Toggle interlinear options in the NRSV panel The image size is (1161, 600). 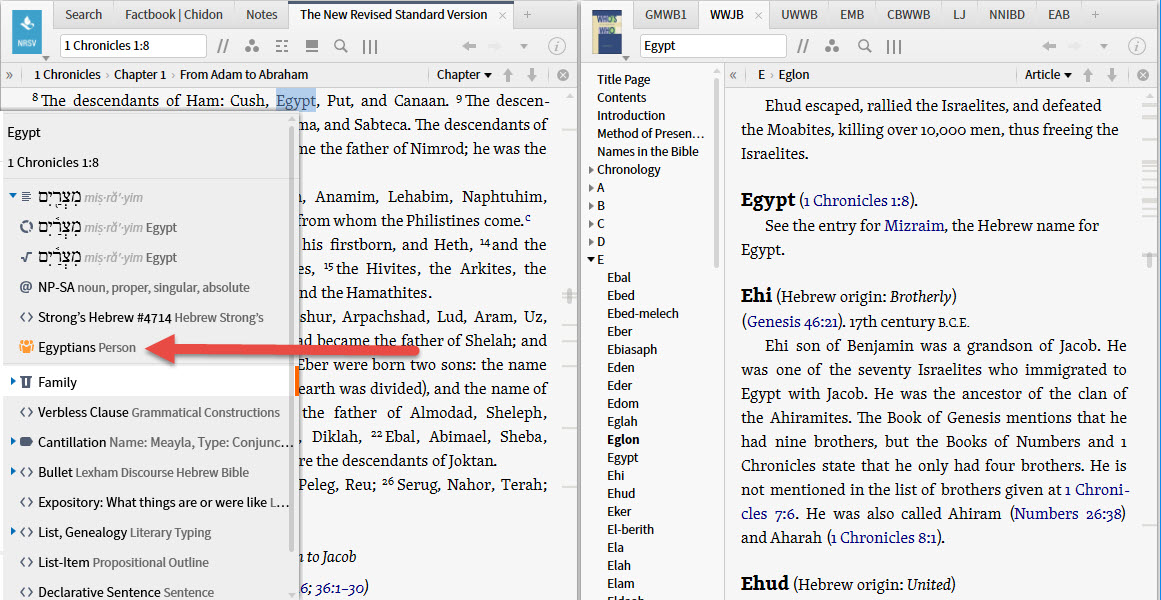coord(282,46)
